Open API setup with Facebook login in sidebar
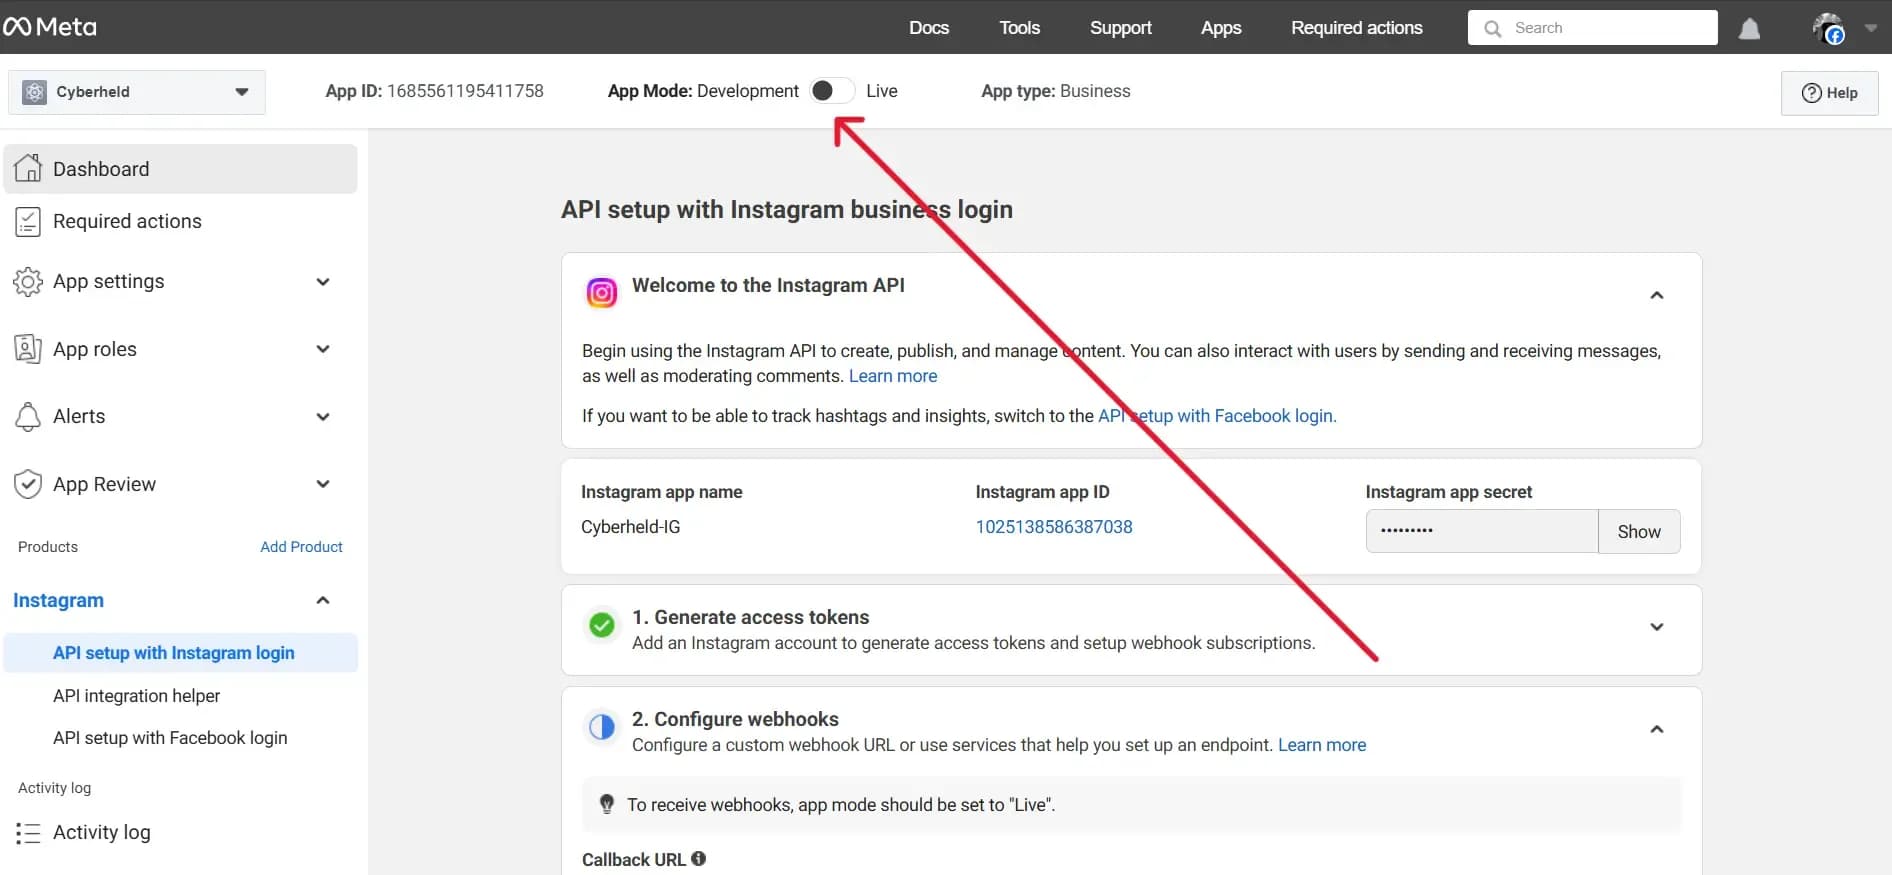 pyautogui.click(x=170, y=738)
